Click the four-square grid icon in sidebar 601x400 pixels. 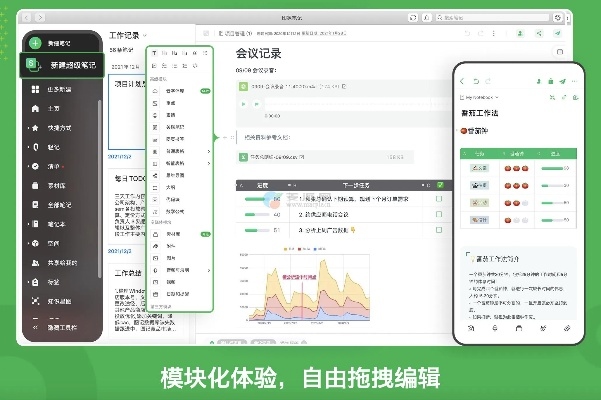point(35,89)
